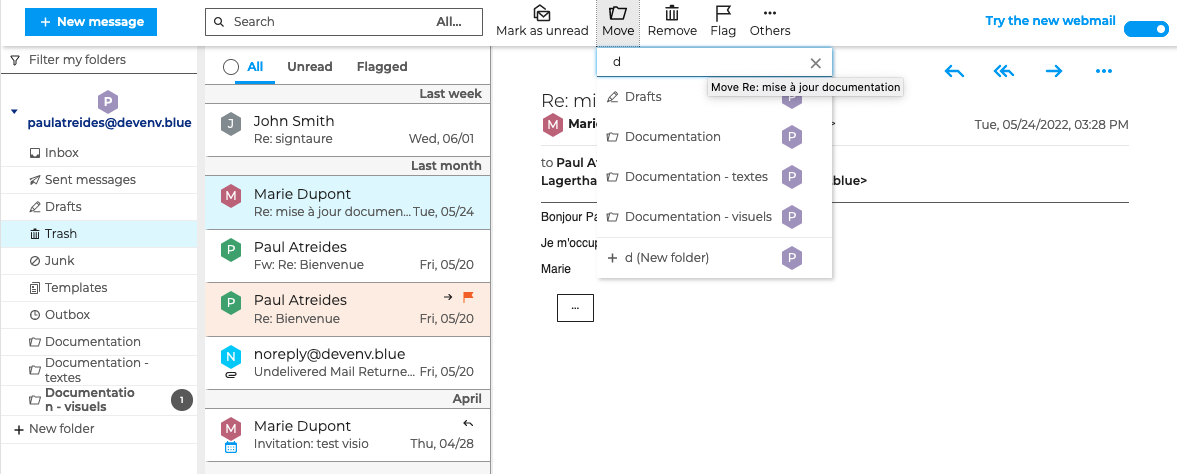This screenshot has height=474, width=1177.
Task: Click the April group header
Action: point(348,399)
